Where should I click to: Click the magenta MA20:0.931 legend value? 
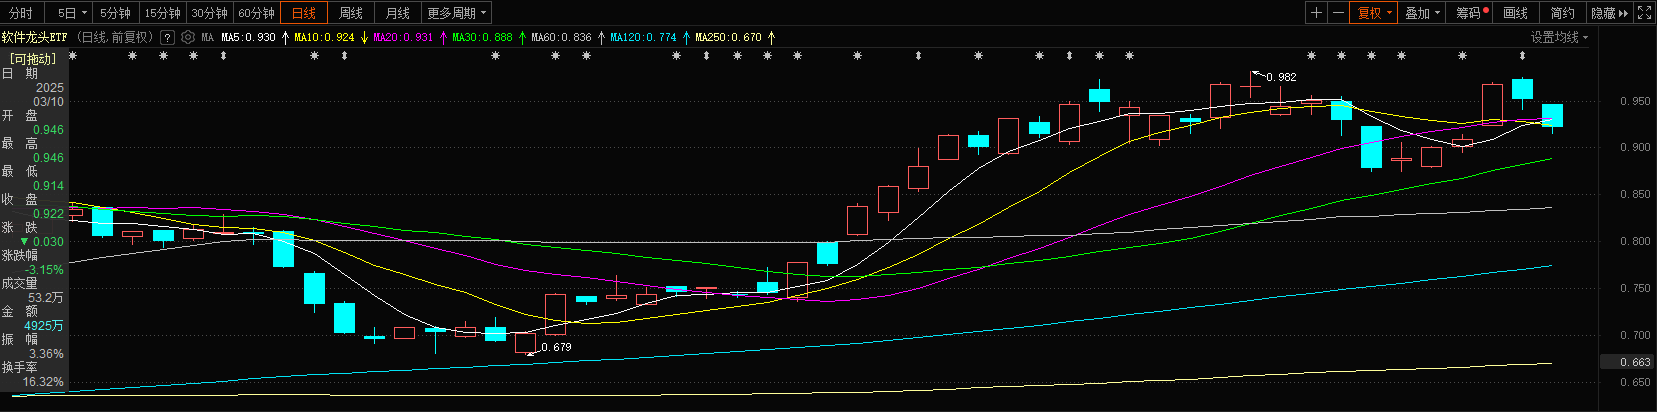[x=403, y=38]
